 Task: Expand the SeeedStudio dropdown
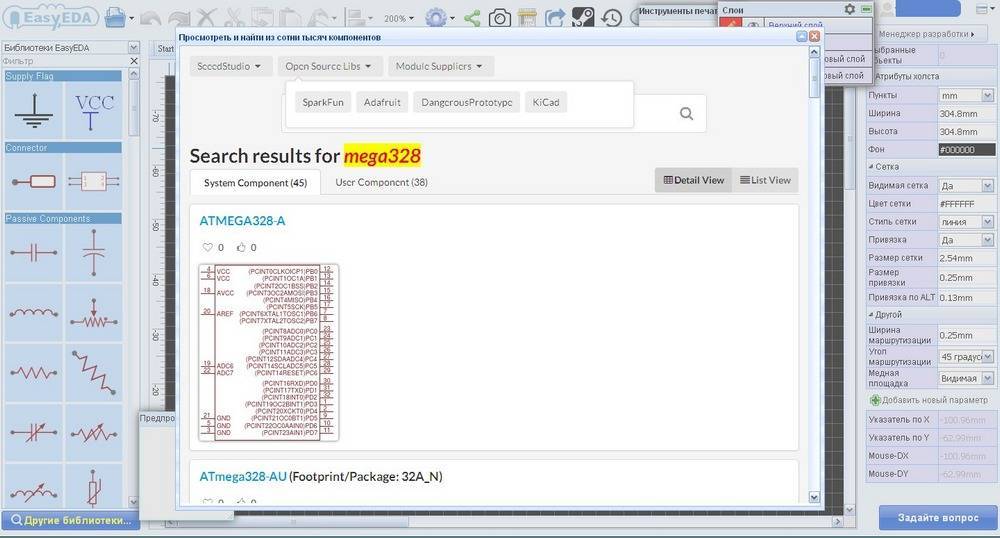pos(230,66)
